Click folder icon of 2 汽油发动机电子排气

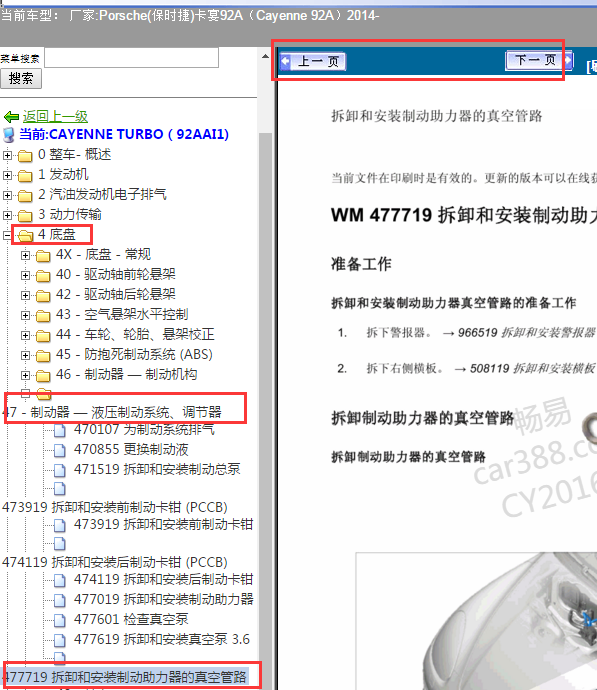pyautogui.click(x=25, y=195)
